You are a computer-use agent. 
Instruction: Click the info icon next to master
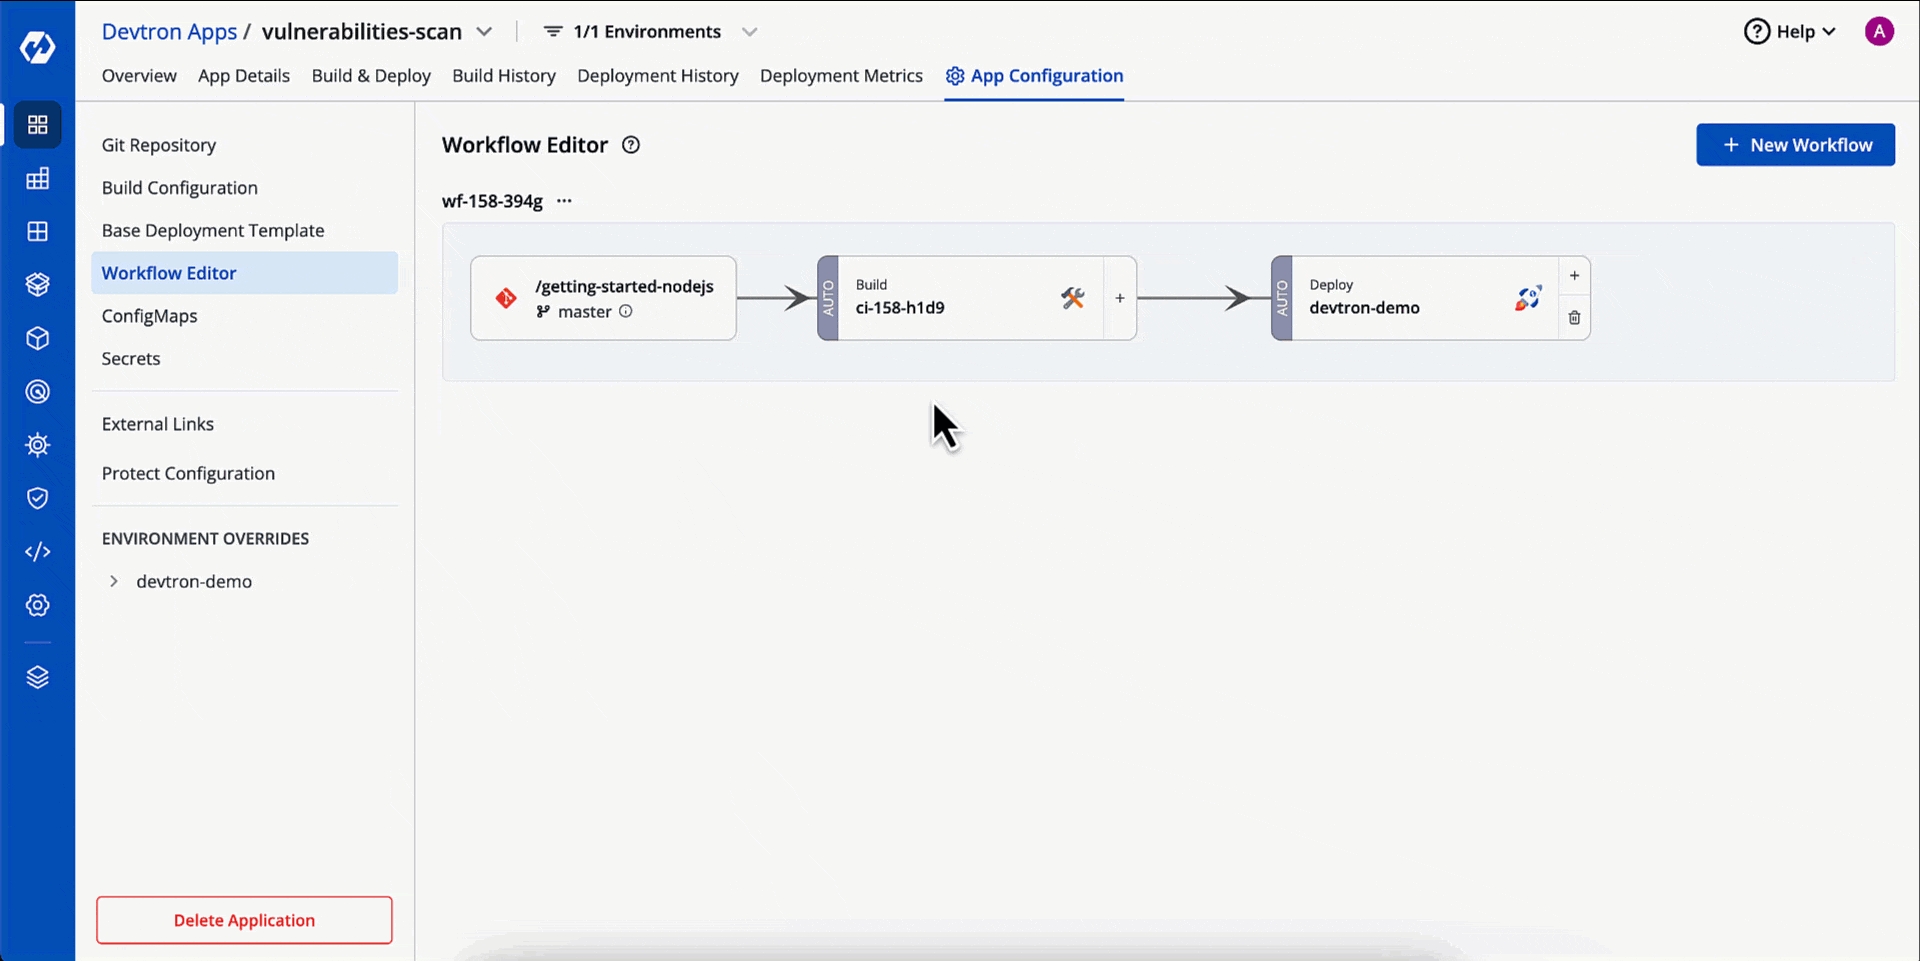pyautogui.click(x=626, y=311)
